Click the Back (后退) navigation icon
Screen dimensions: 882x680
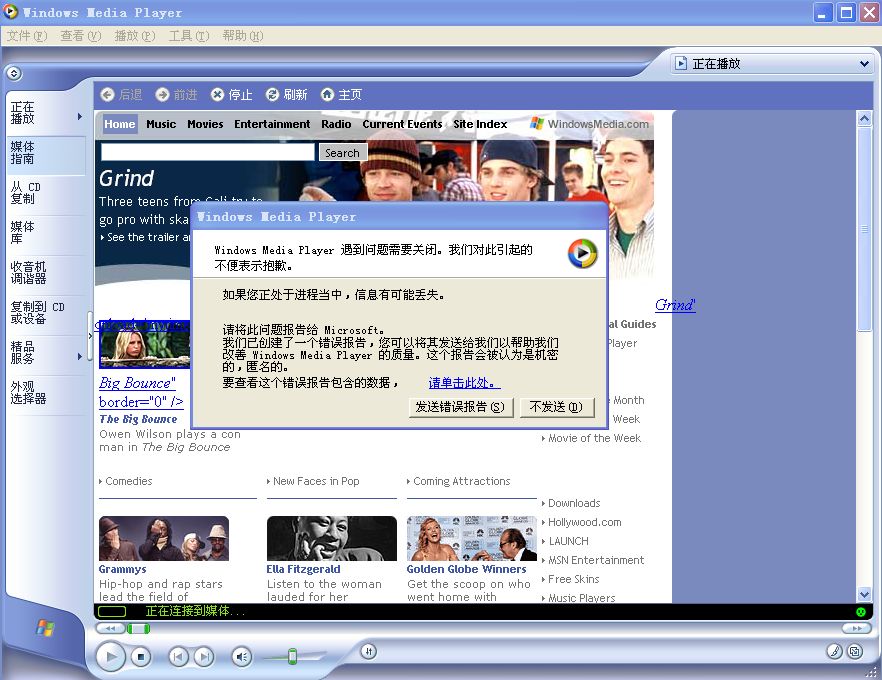coord(107,94)
